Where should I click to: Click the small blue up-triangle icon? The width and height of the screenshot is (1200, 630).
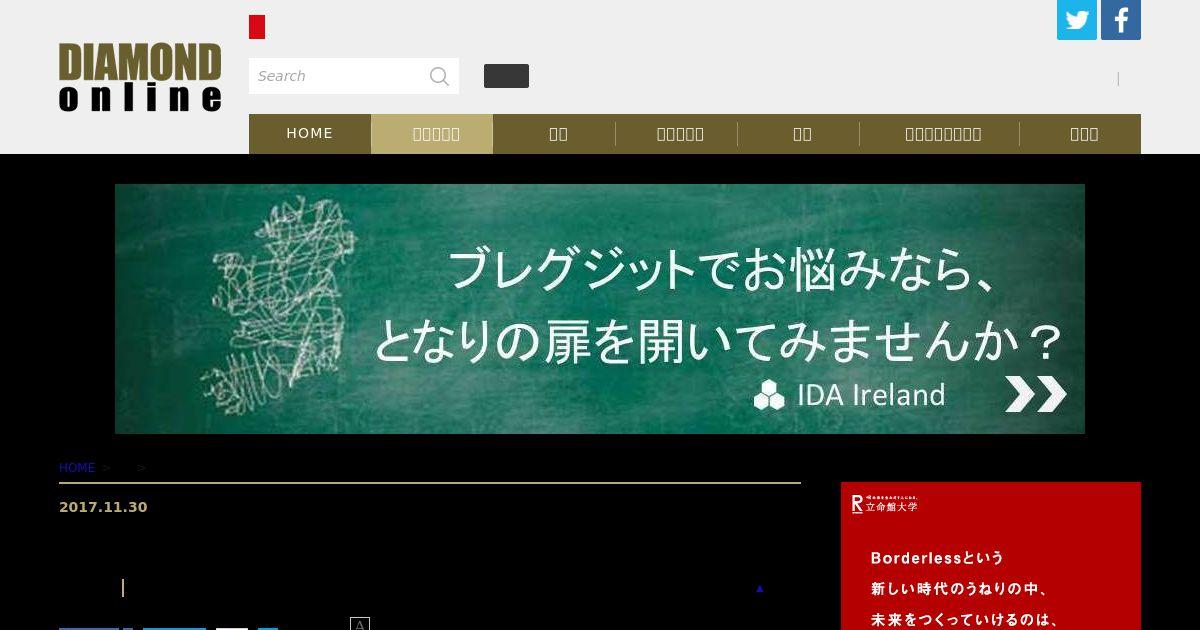tap(760, 589)
